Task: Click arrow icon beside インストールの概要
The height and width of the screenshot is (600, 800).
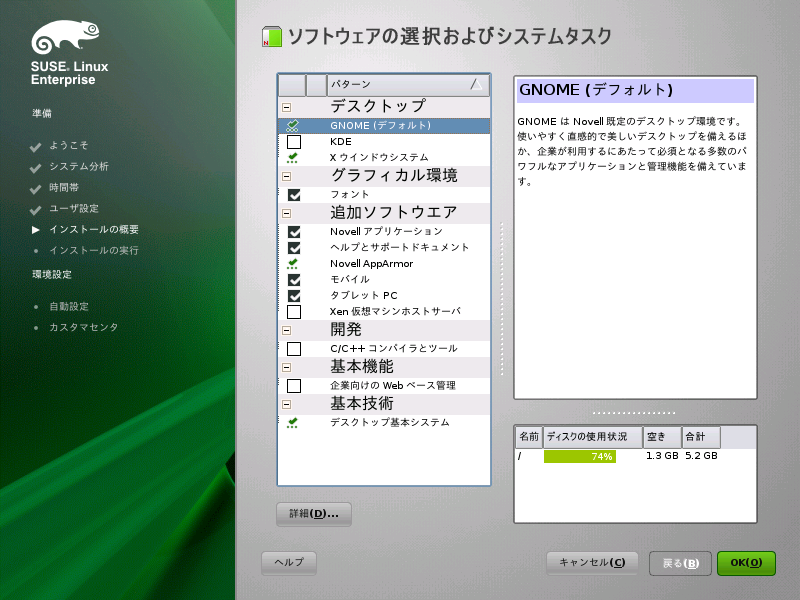Action: (36, 230)
